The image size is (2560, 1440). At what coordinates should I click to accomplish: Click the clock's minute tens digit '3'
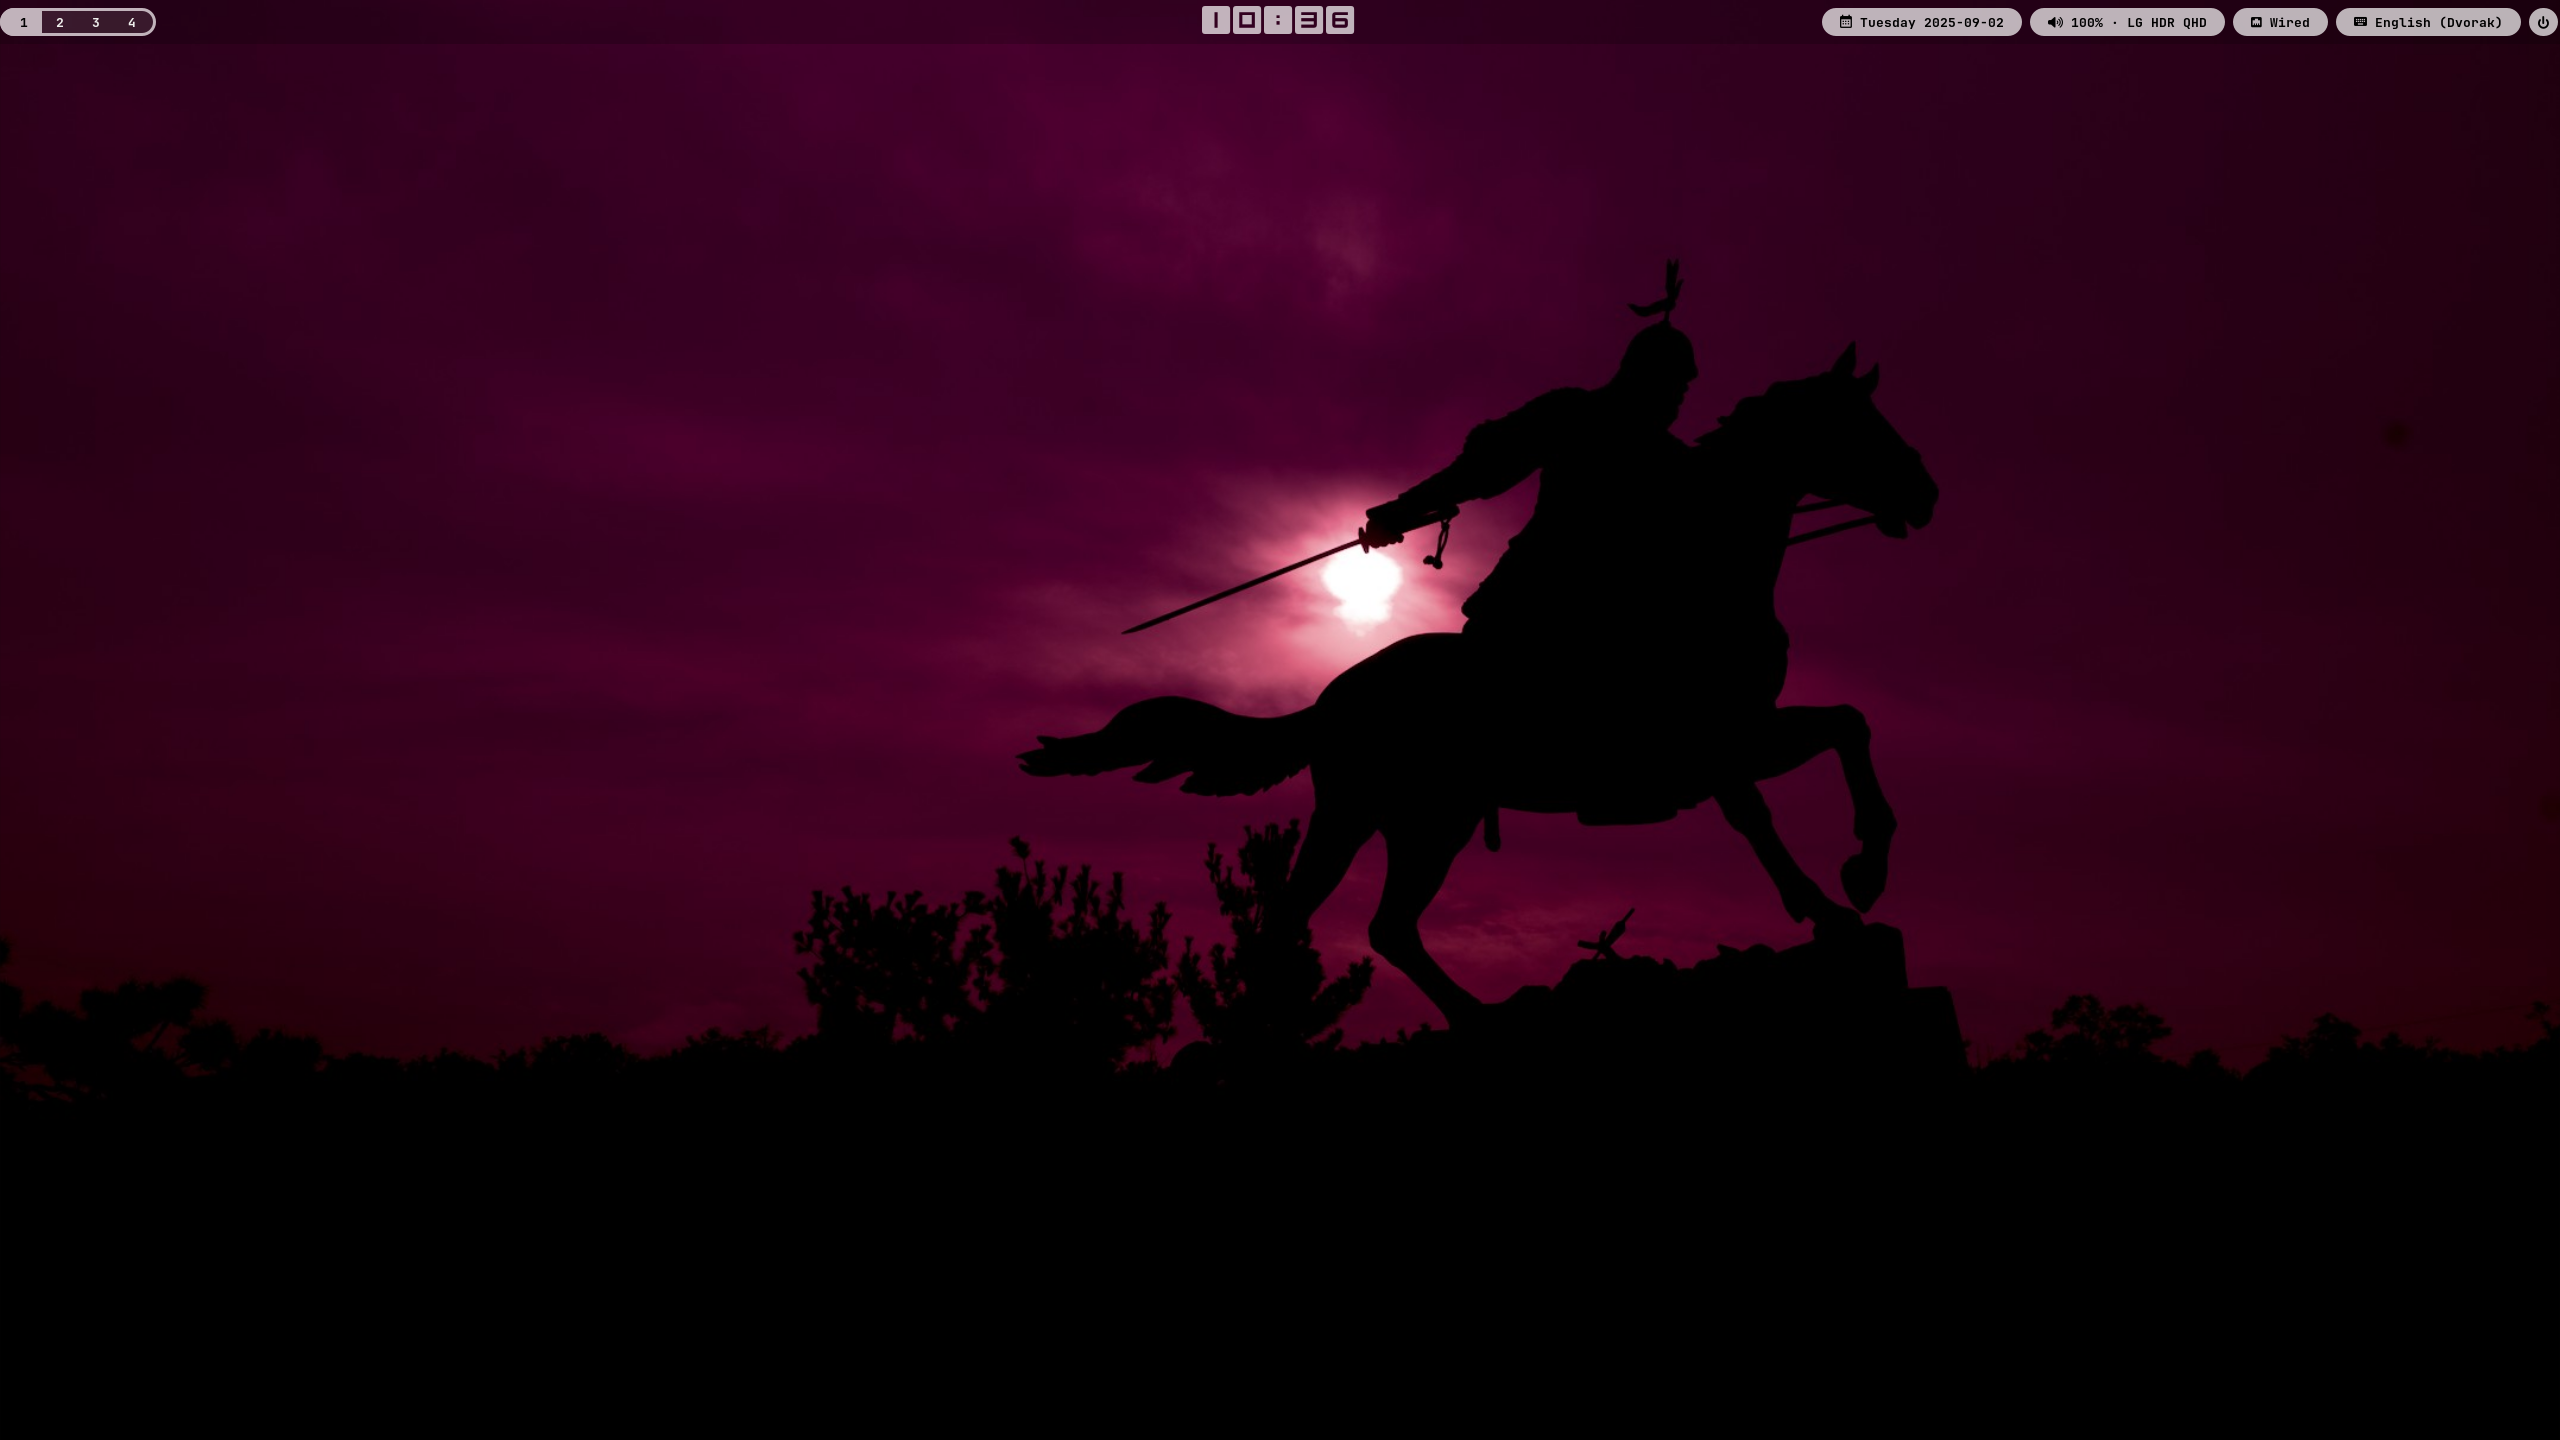(x=1309, y=20)
